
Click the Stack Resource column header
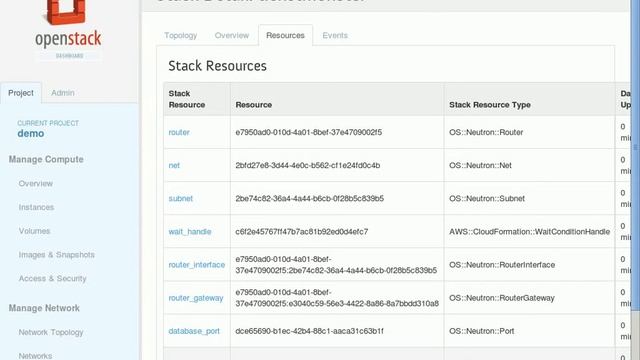[x=197, y=99]
